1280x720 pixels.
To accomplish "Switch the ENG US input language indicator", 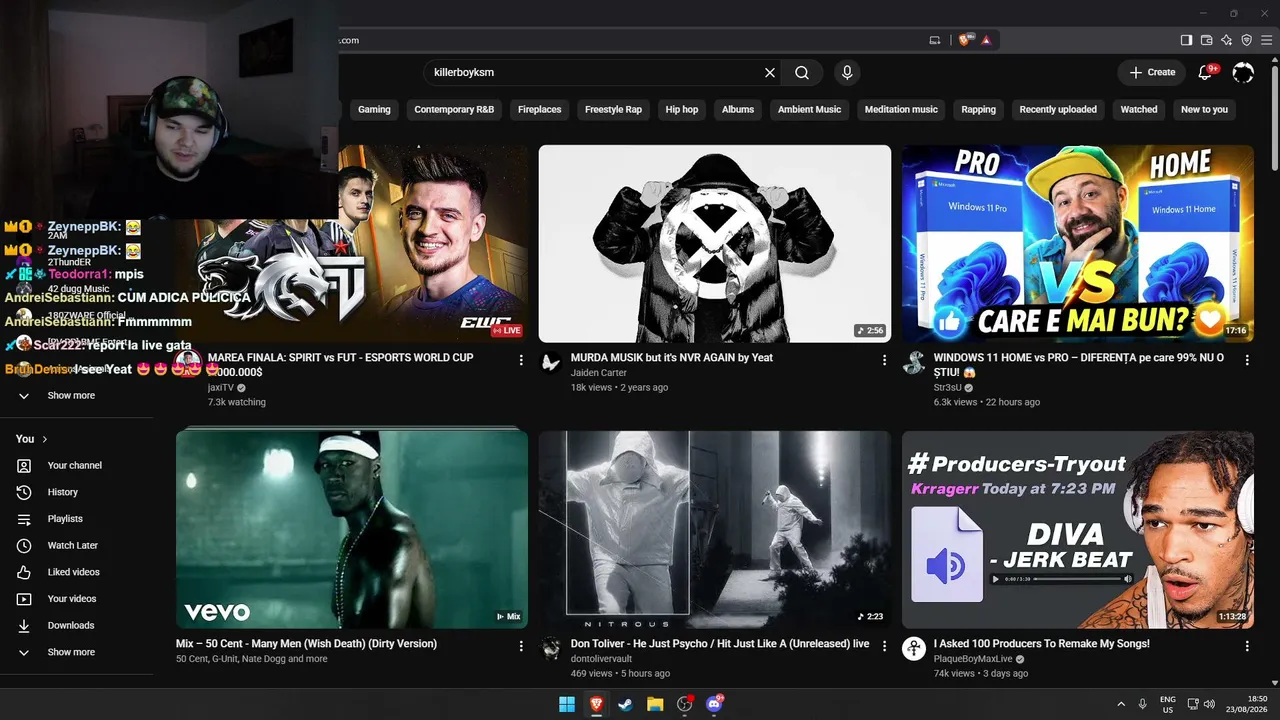I will [x=1168, y=704].
